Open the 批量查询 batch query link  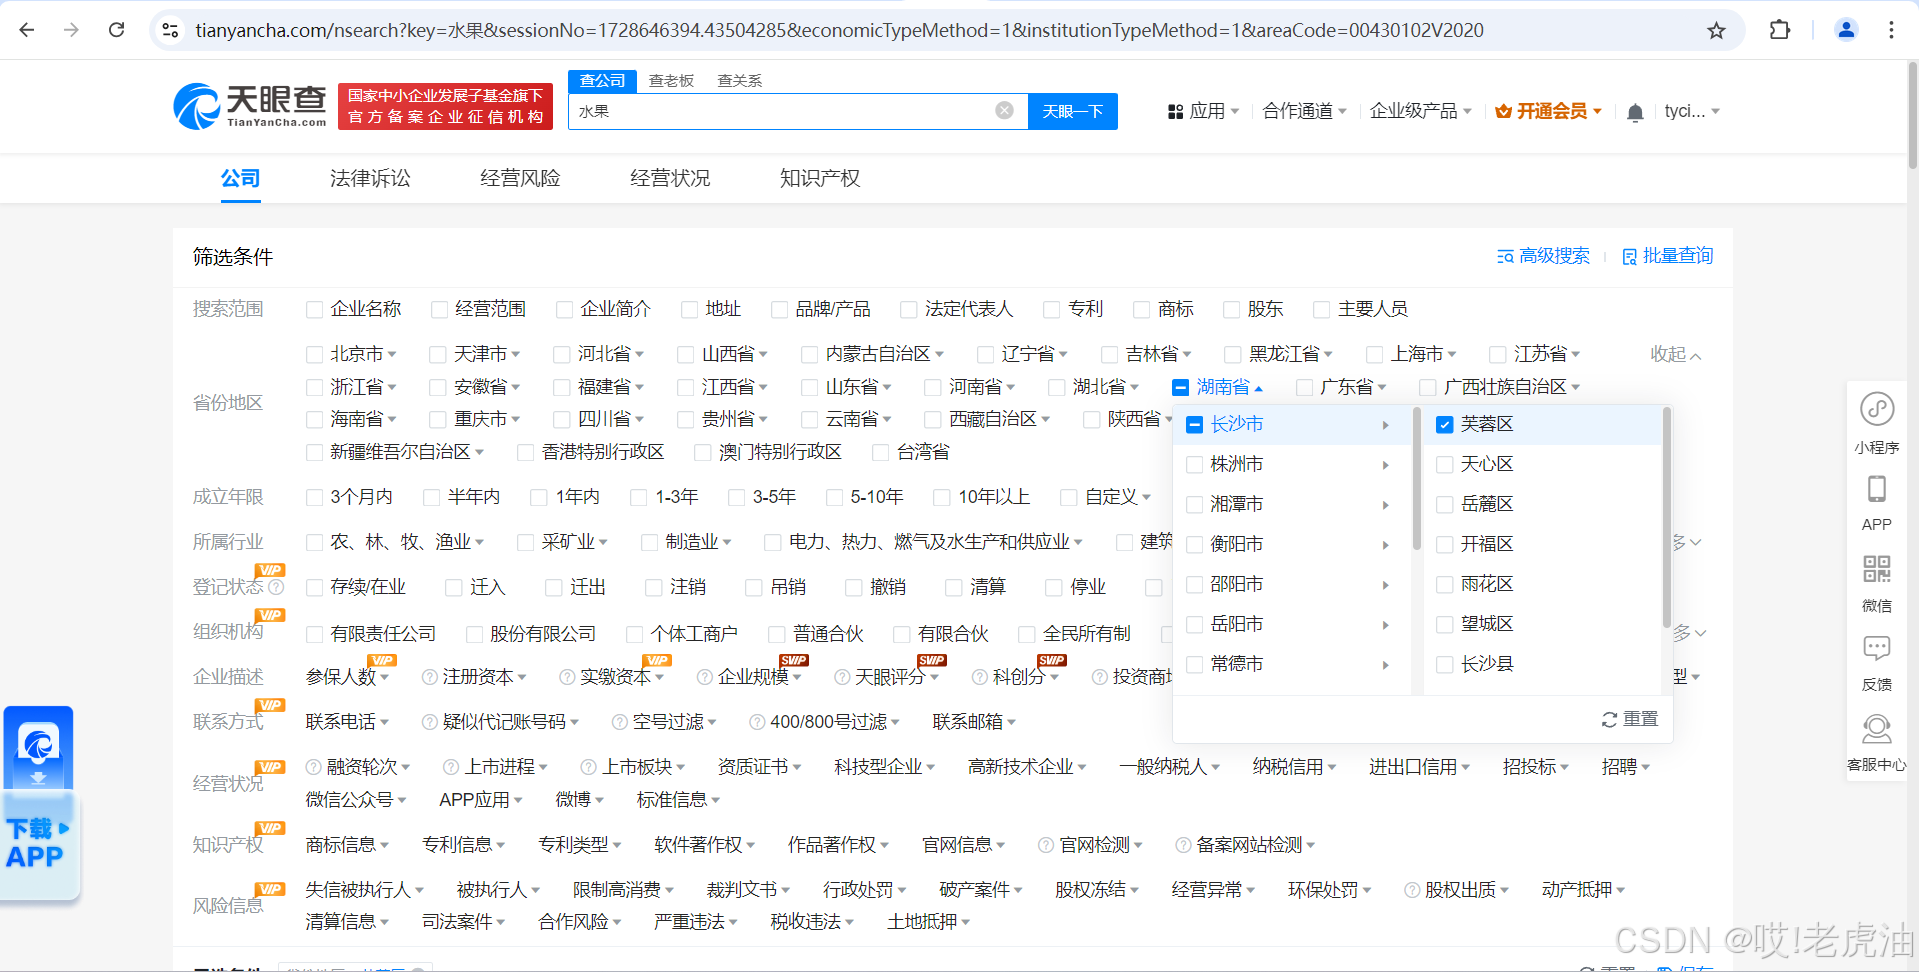pyautogui.click(x=1667, y=256)
